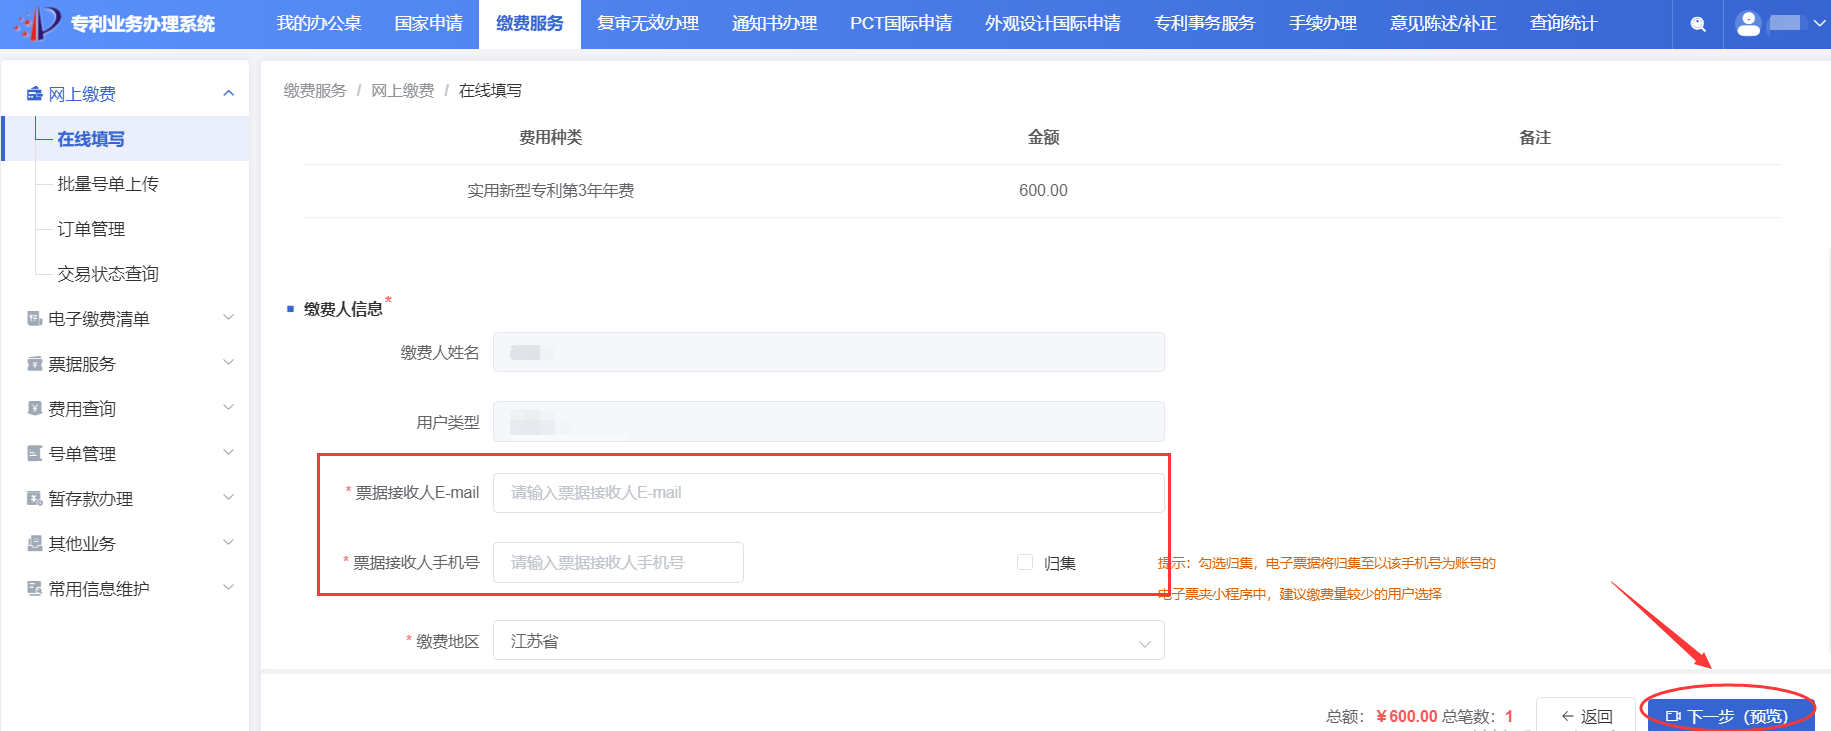Click the 电子缴费清单 sidebar icon

pyautogui.click(x=34, y=318)
